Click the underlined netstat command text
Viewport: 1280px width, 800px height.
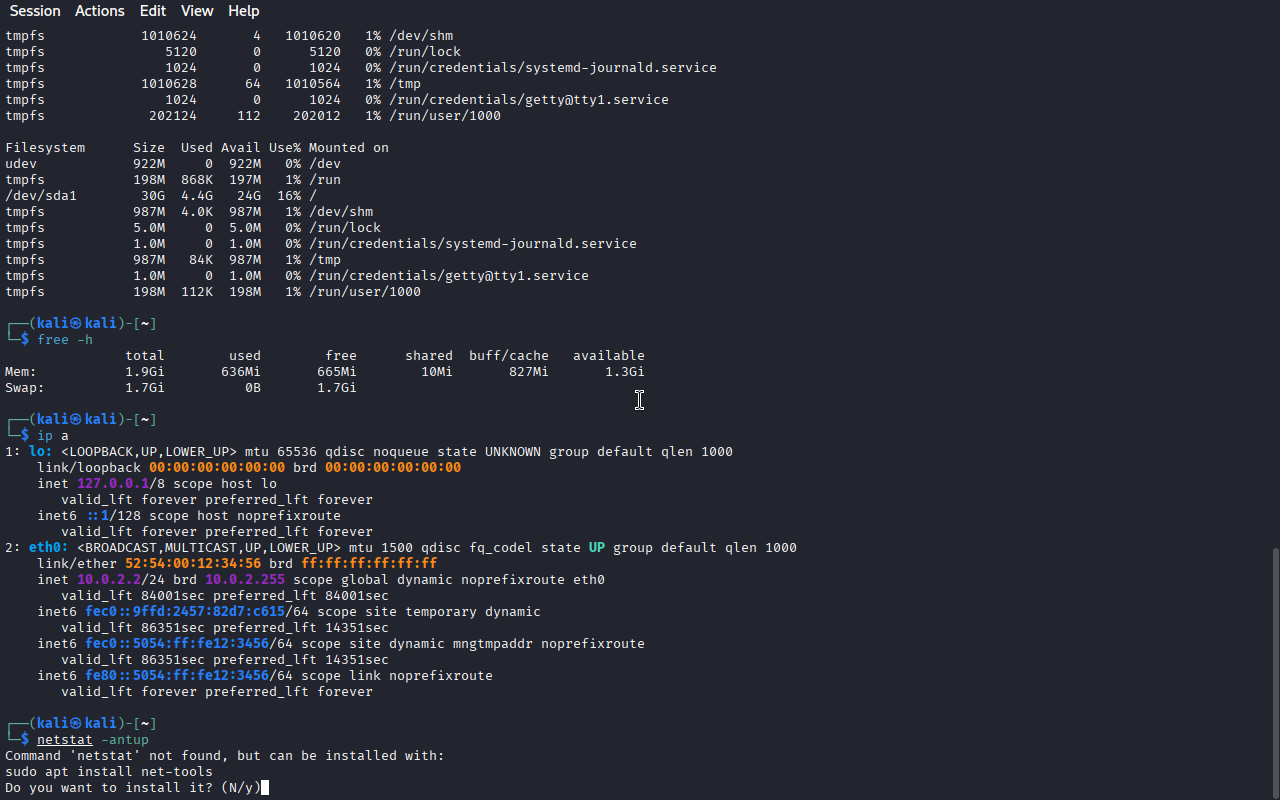64,740
